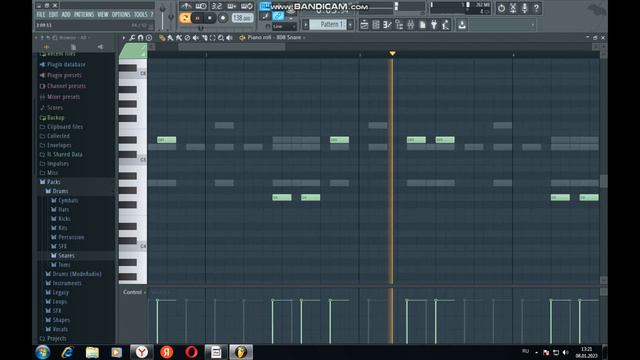Select the dashed-box Select tool in piano roll
Viewport: 640px width, 360px height.
tap(212, 38)
